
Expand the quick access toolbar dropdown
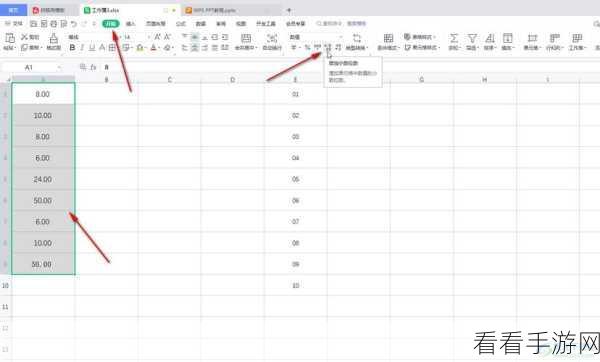tap(94, 24)
